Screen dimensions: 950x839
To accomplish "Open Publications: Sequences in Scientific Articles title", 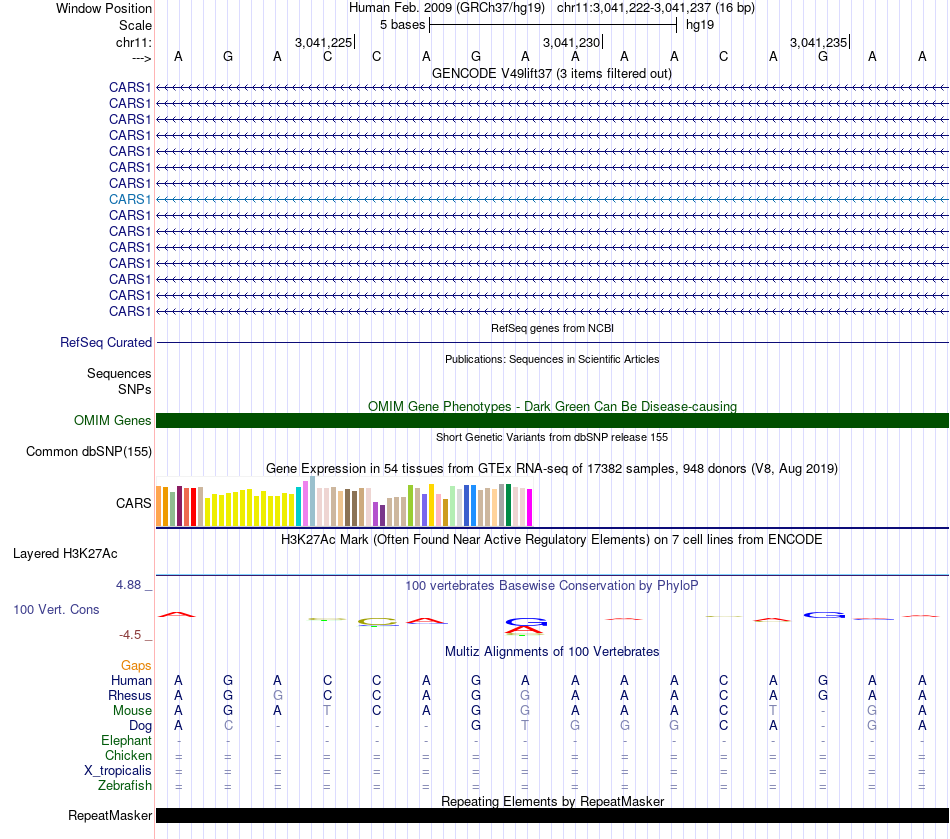I will click(x=552, y=359).
